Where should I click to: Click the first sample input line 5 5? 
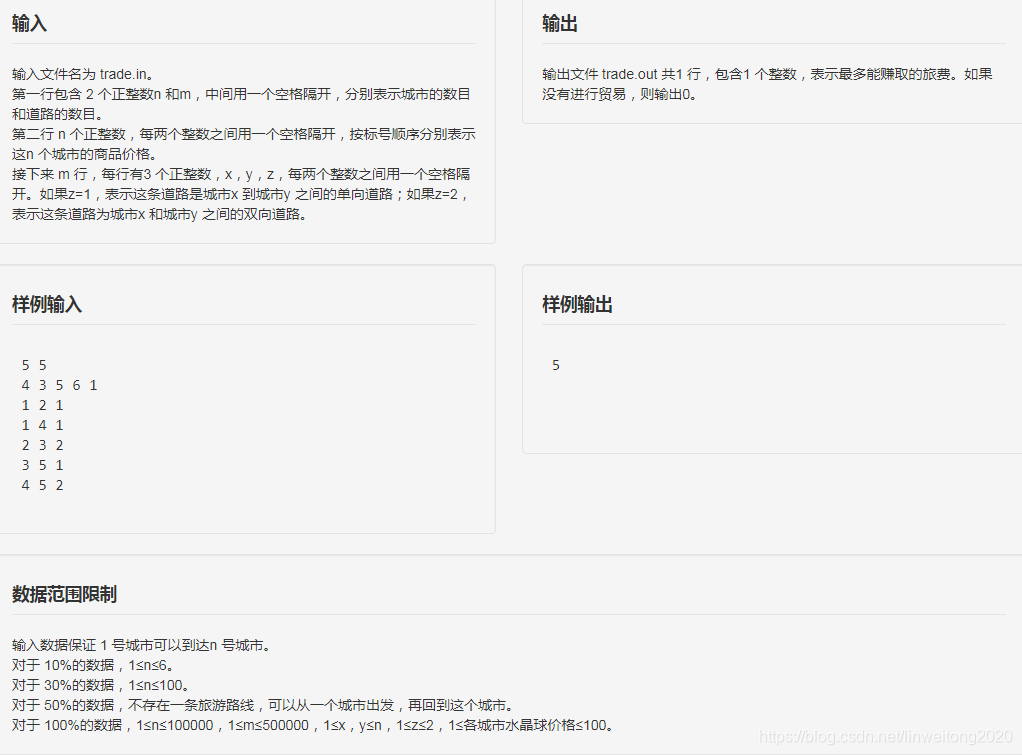pos(32,364)
